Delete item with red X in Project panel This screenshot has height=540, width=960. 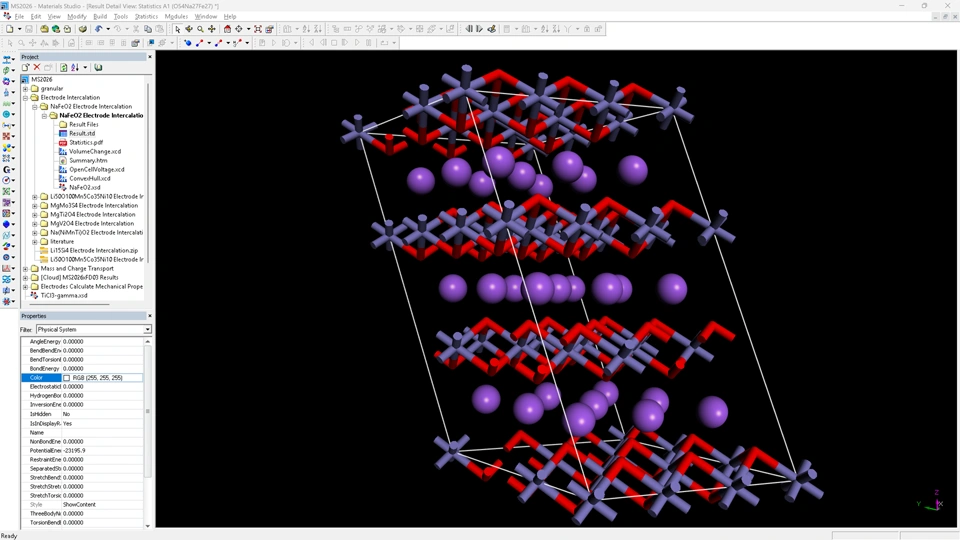37,67
